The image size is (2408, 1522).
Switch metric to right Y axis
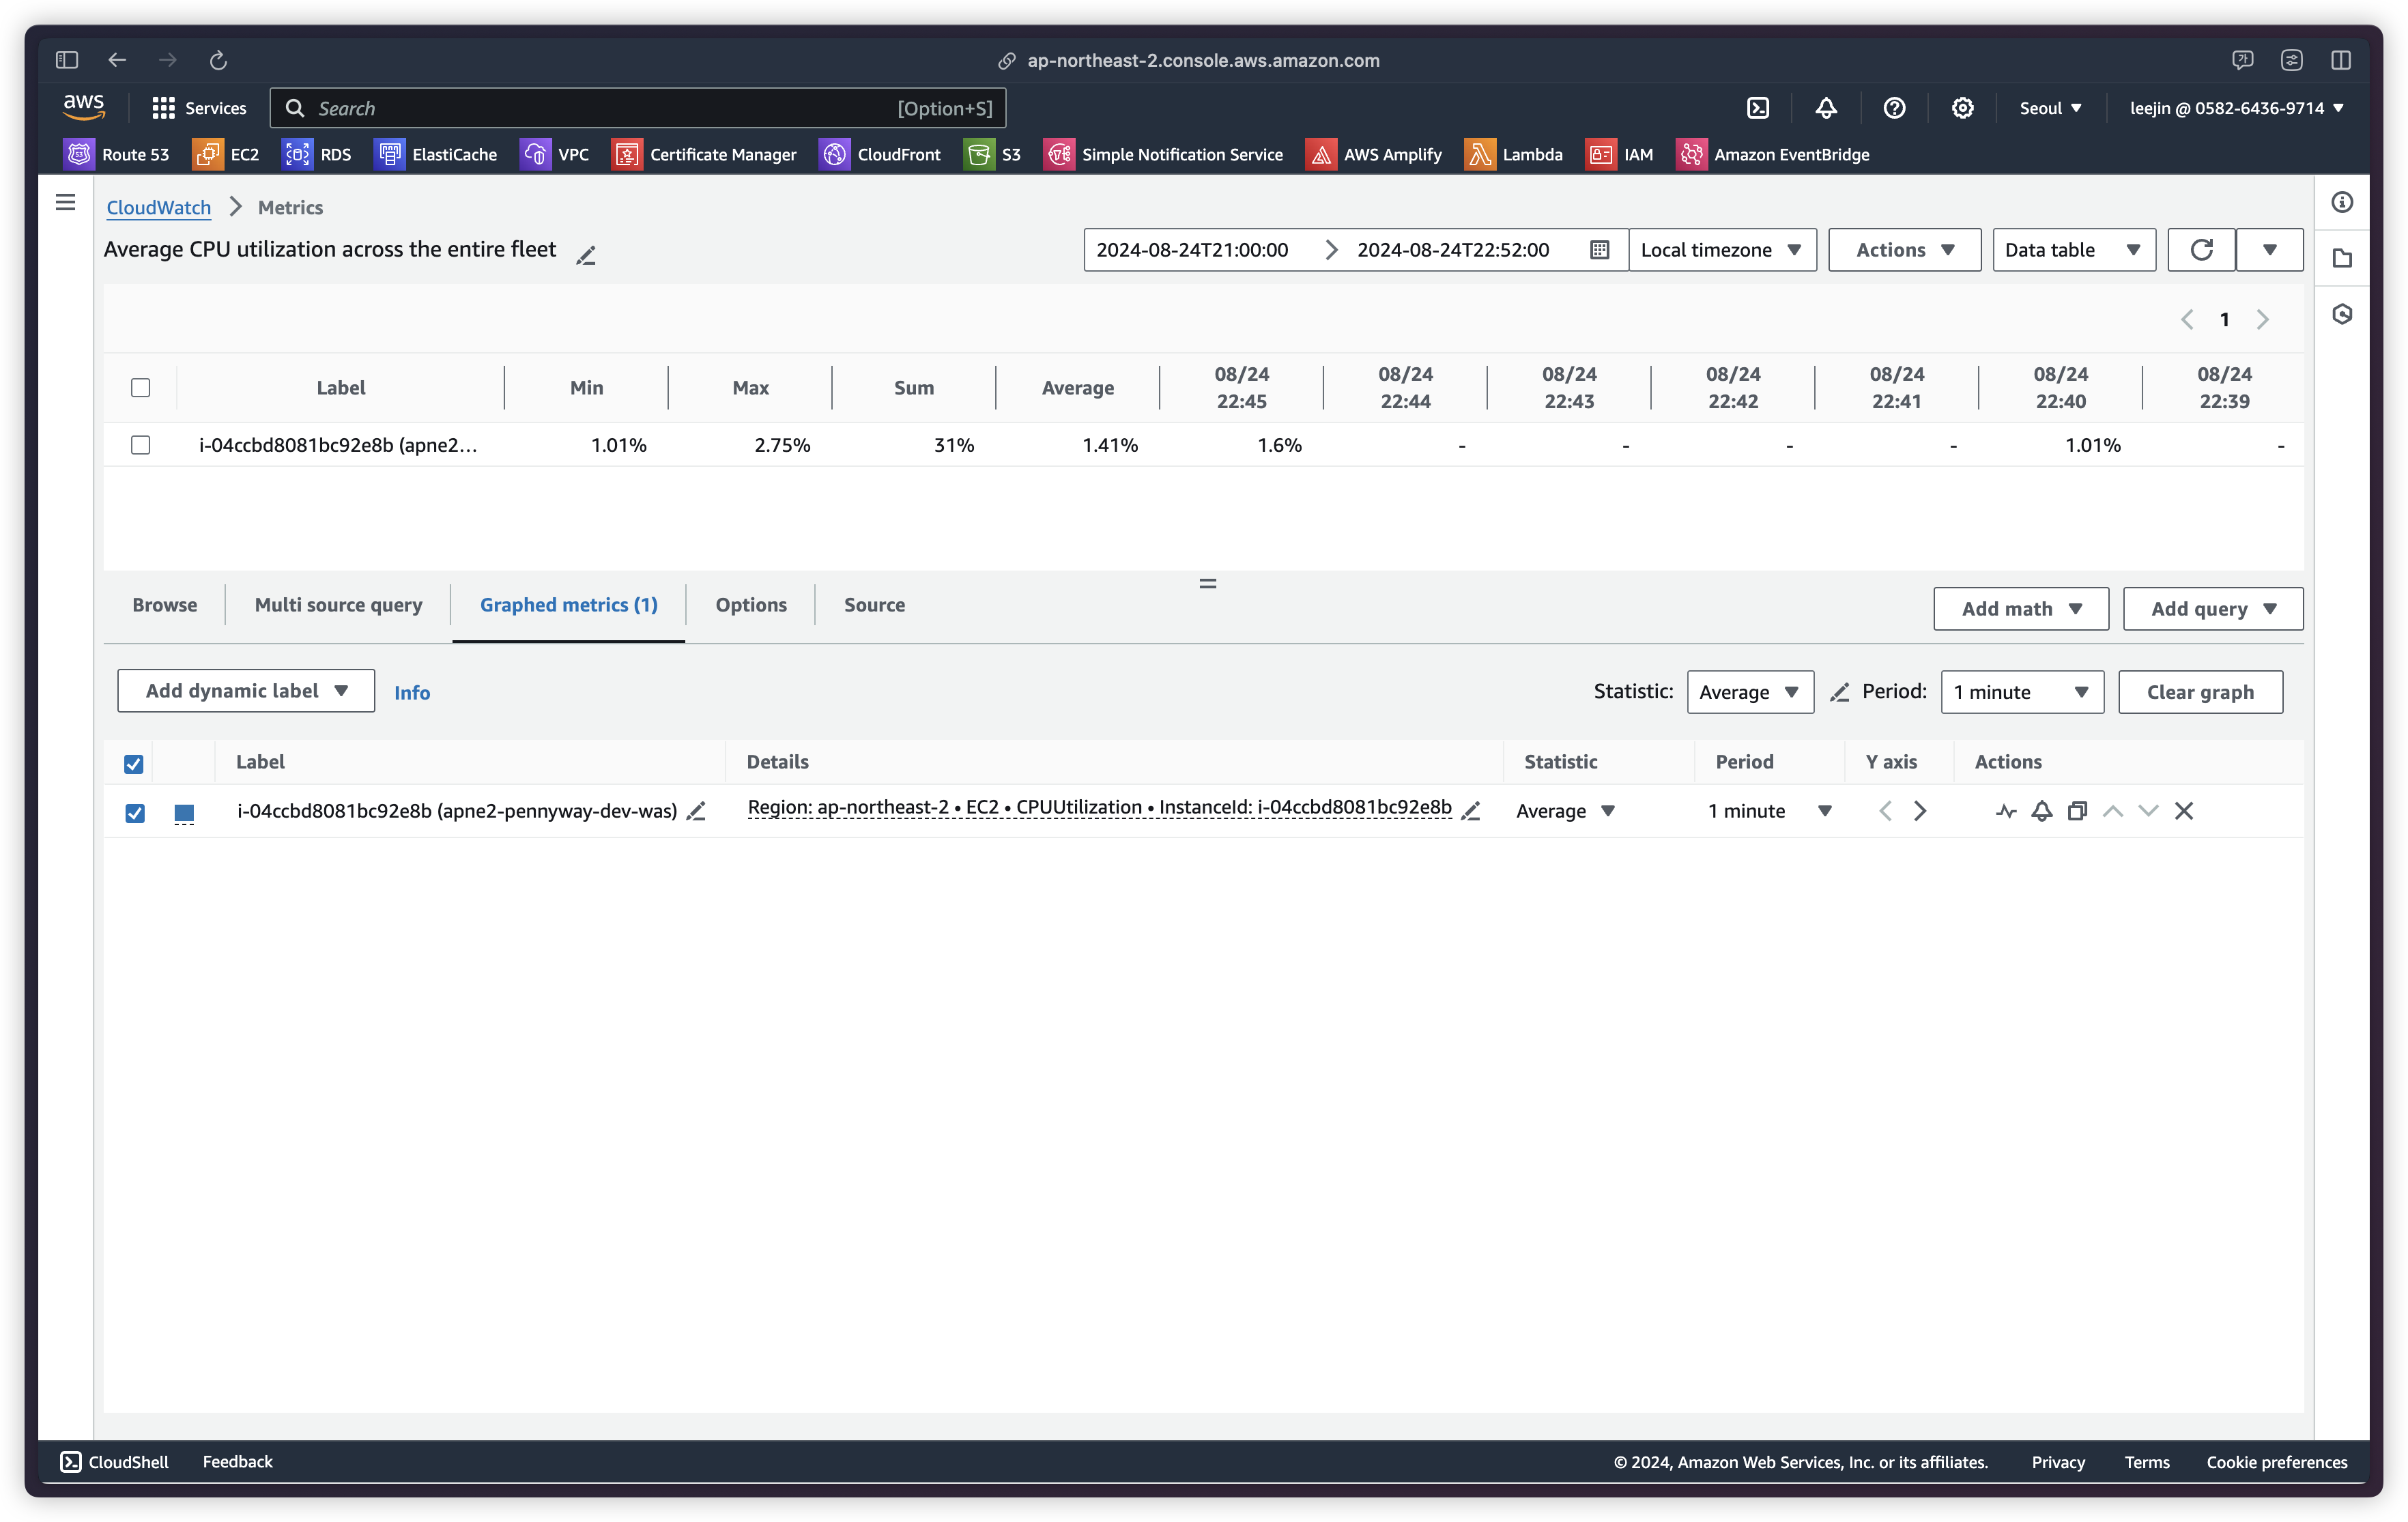1919,811
